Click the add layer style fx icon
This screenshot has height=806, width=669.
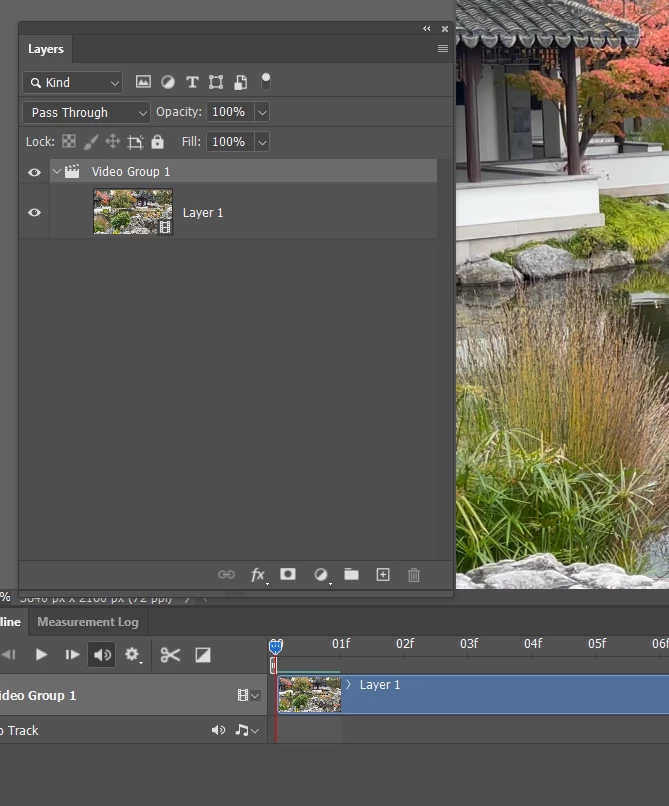click(258, 575)
